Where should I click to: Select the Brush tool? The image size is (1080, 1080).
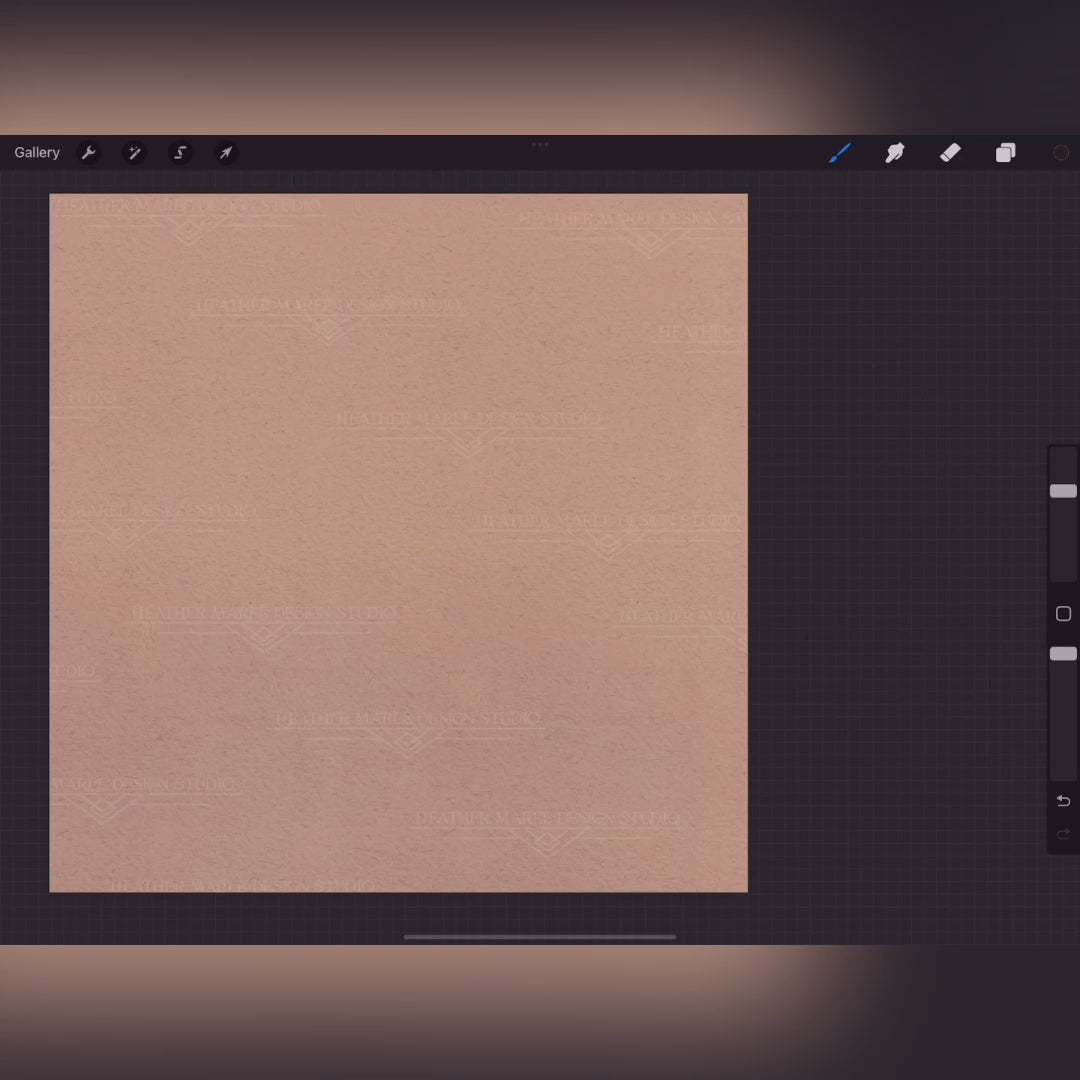[x=840, y=153]
